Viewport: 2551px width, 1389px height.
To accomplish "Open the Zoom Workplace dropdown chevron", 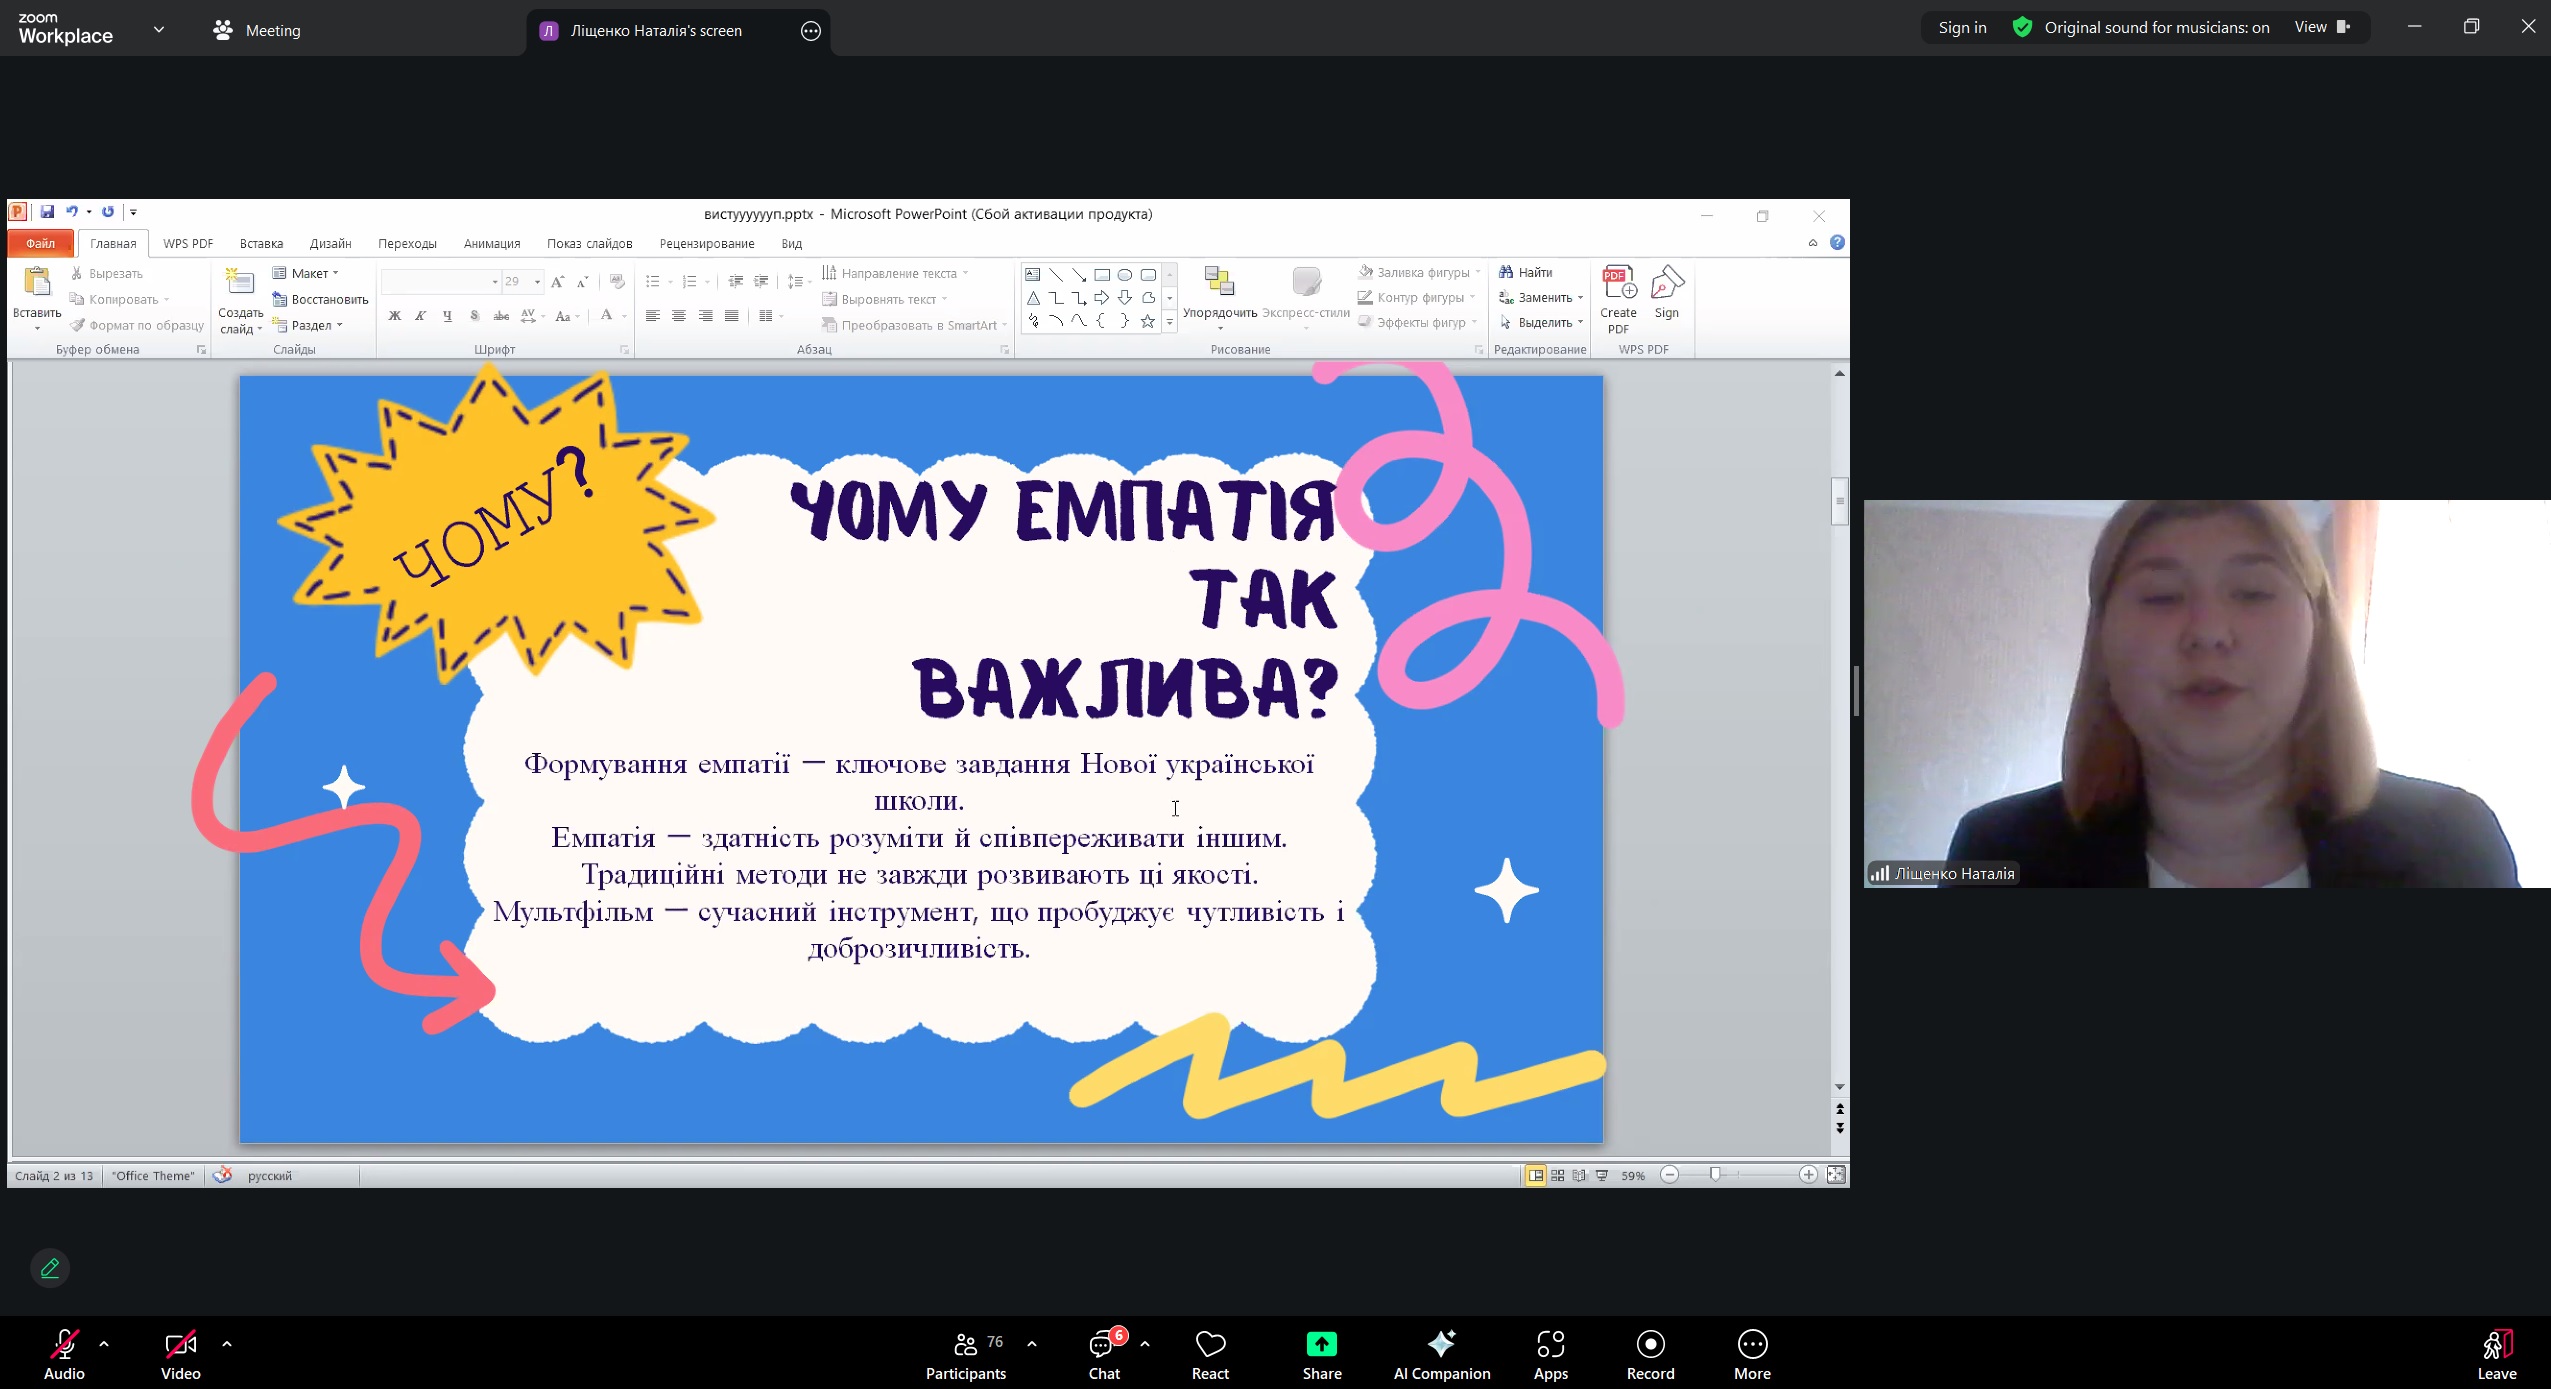I will [x=159, y=30].
